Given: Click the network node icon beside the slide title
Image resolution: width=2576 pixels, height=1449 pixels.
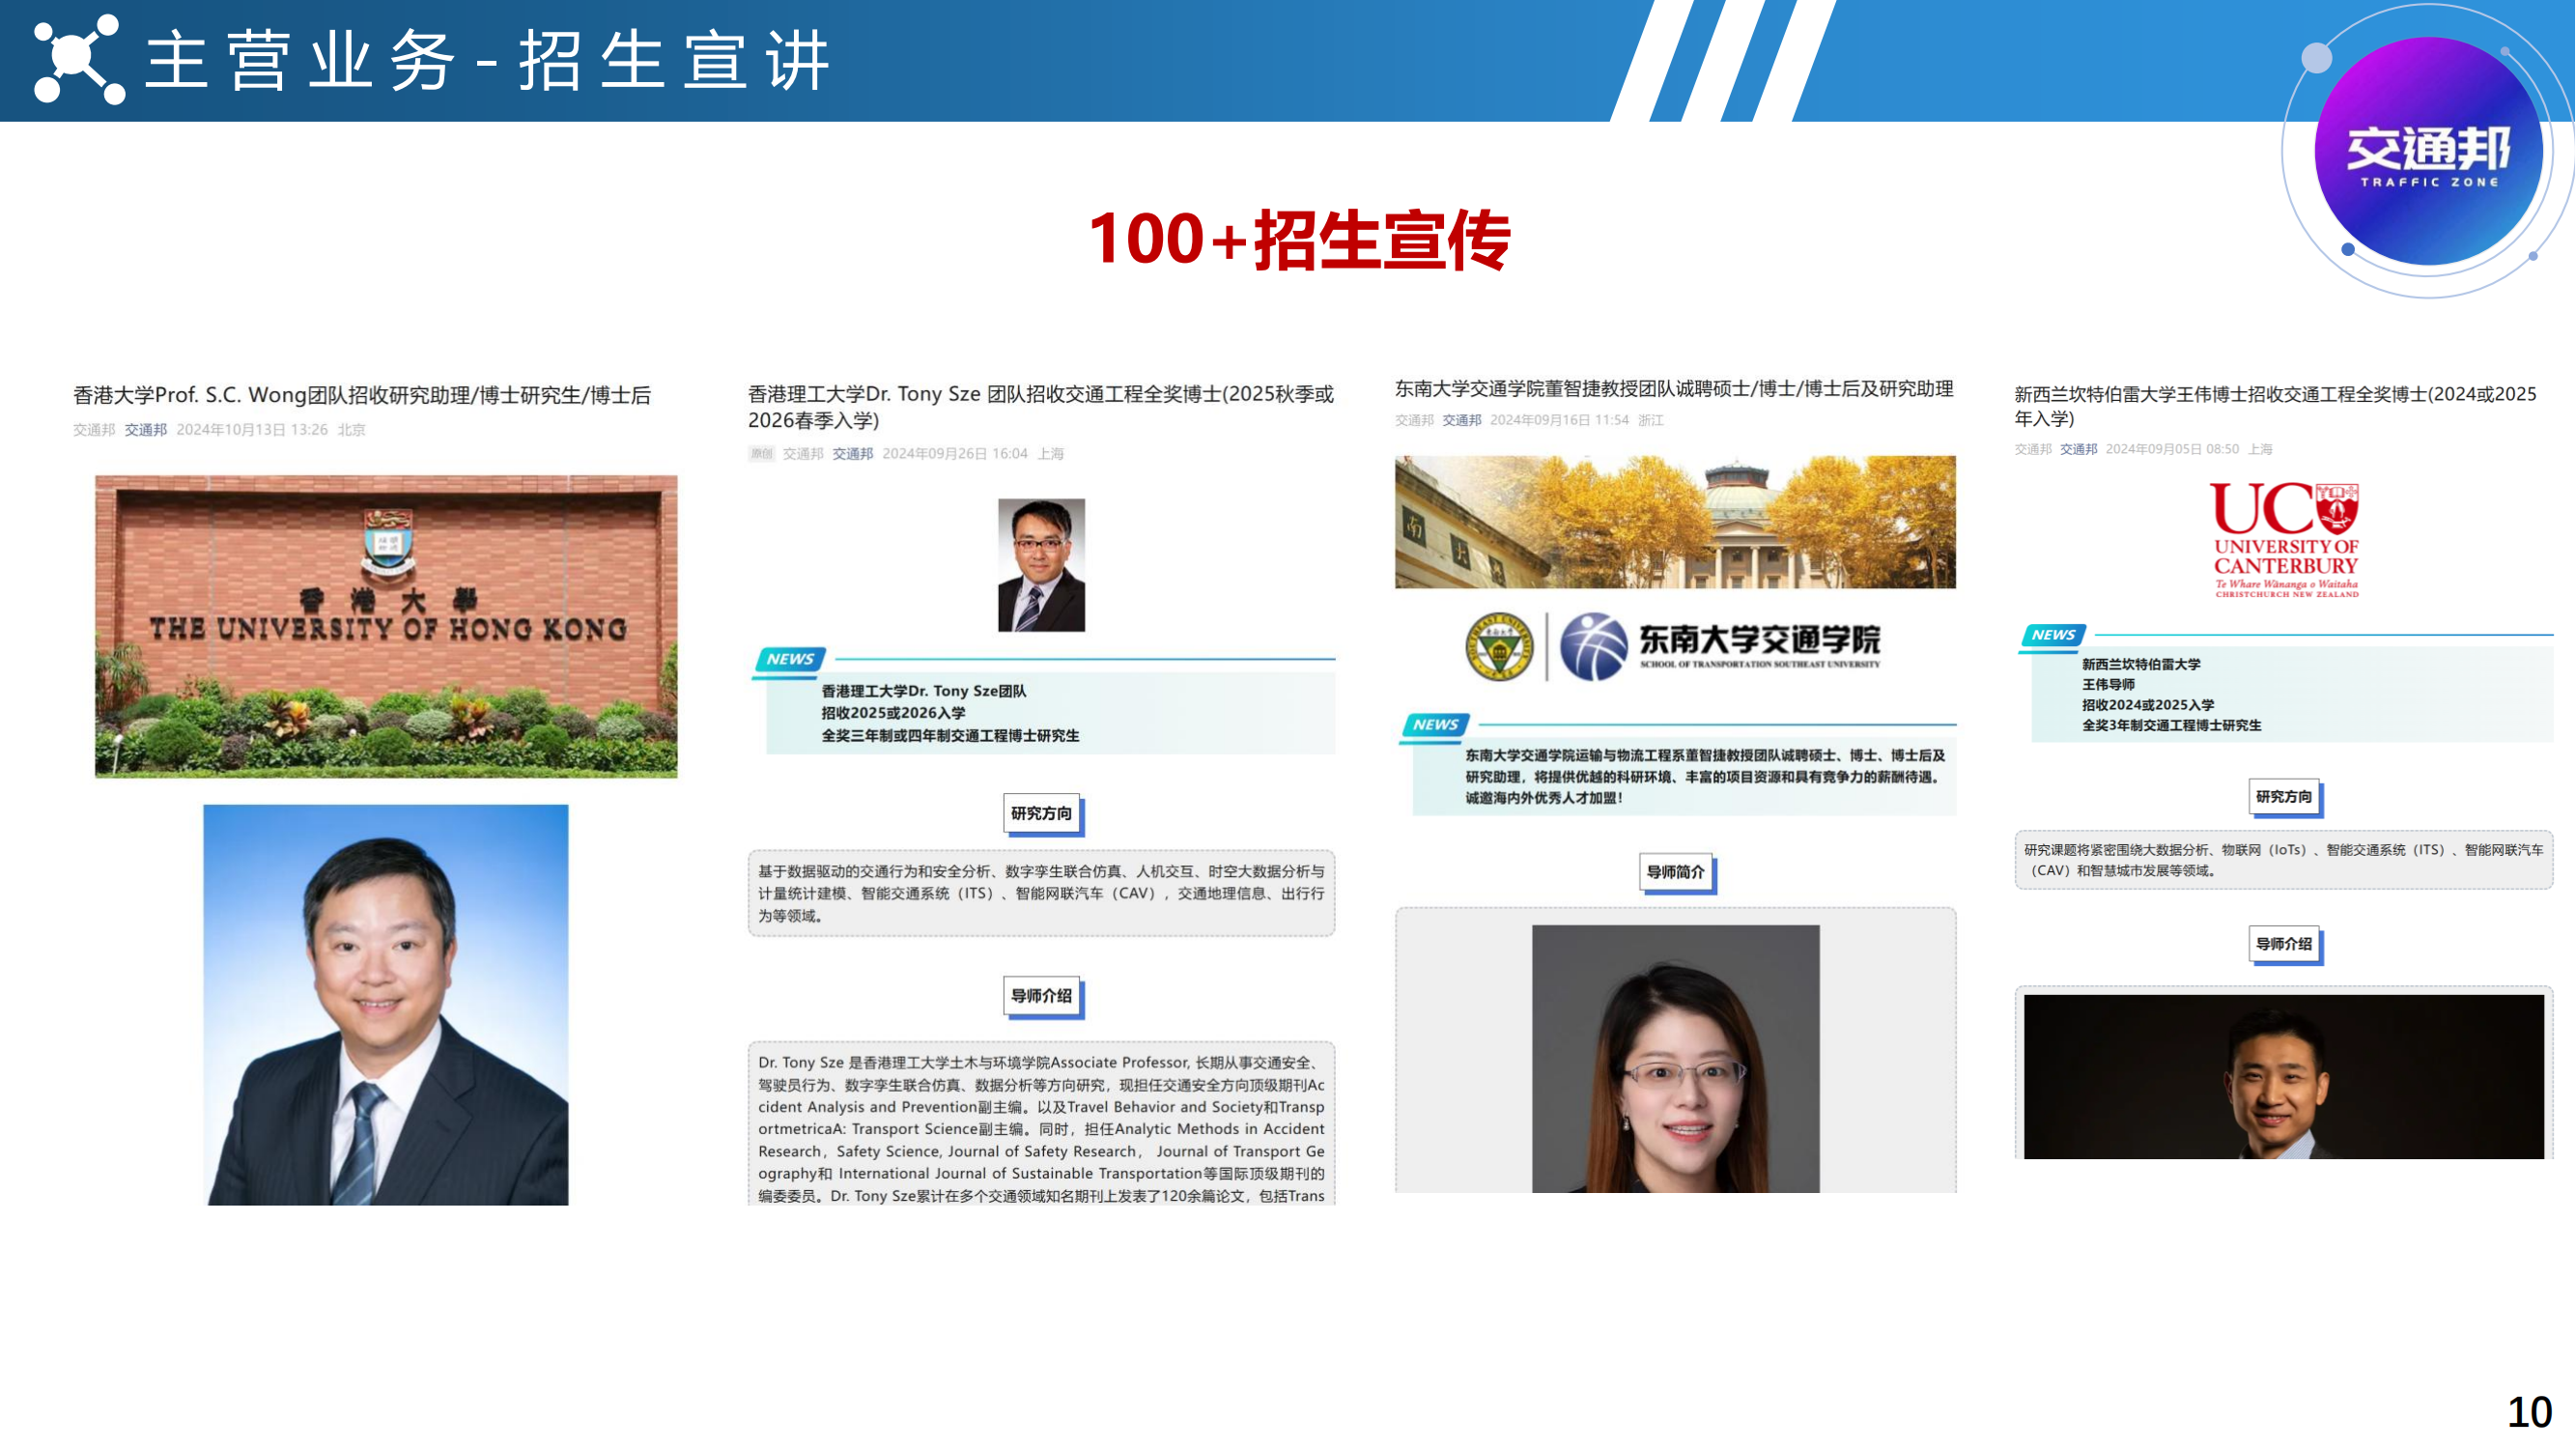Looking at the screenshot, I should coord(79,59).
